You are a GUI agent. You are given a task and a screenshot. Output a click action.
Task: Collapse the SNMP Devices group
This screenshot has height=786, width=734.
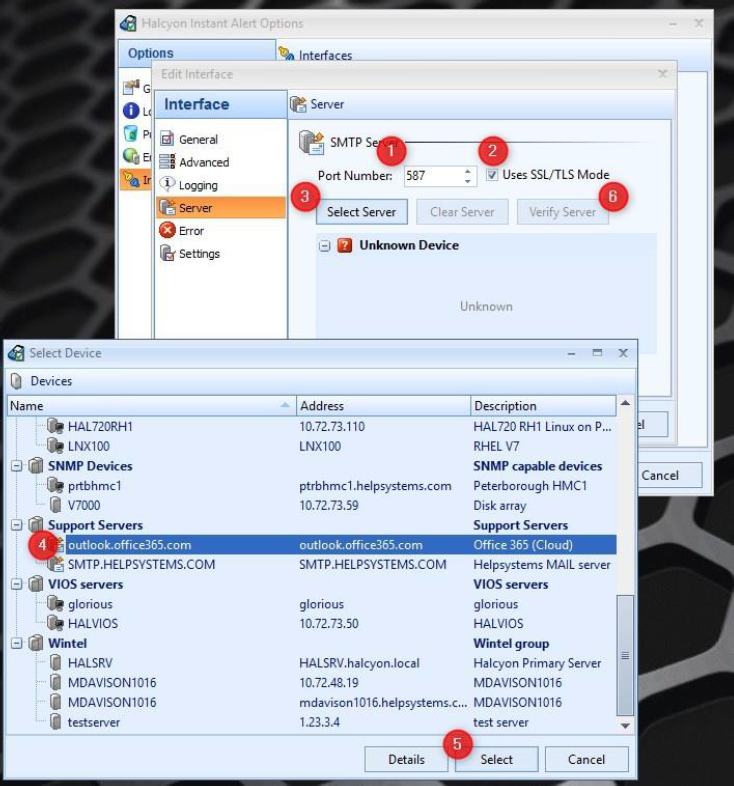[x=17, y=466]
